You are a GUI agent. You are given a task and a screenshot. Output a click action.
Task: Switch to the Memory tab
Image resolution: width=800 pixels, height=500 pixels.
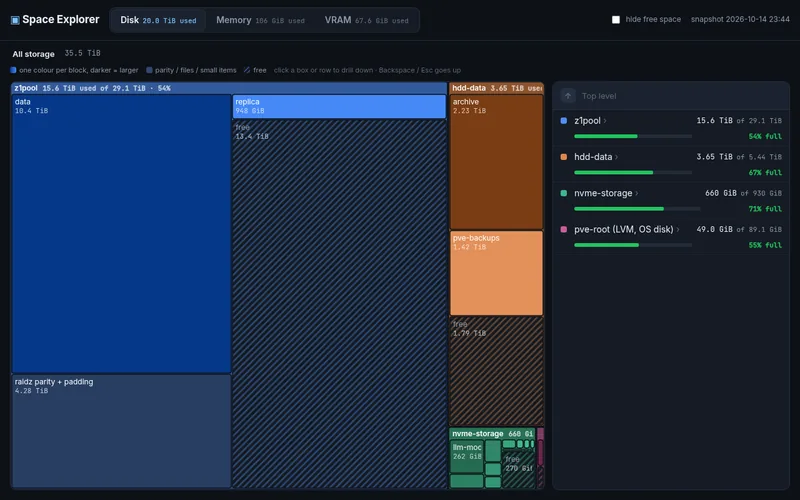coord(260,20)
